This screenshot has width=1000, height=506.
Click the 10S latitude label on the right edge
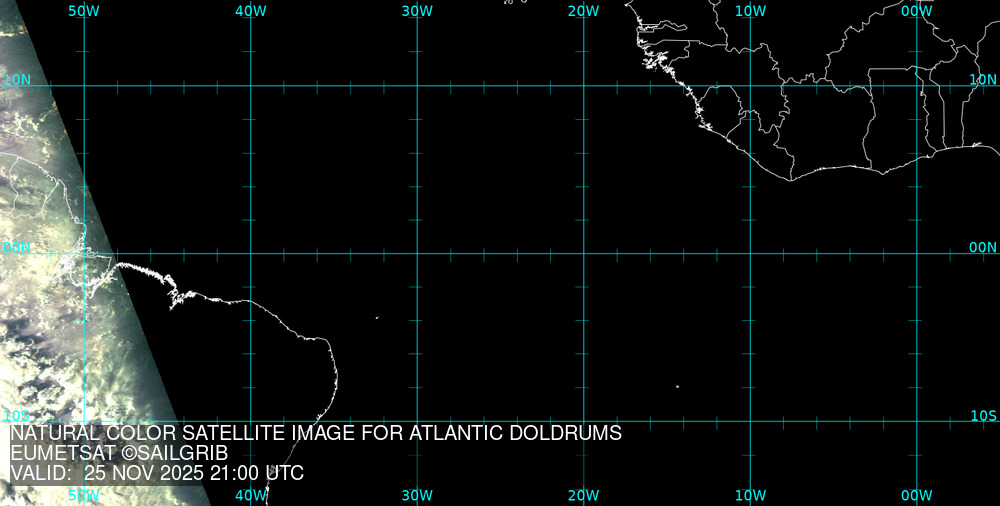[x=983, y=415]
